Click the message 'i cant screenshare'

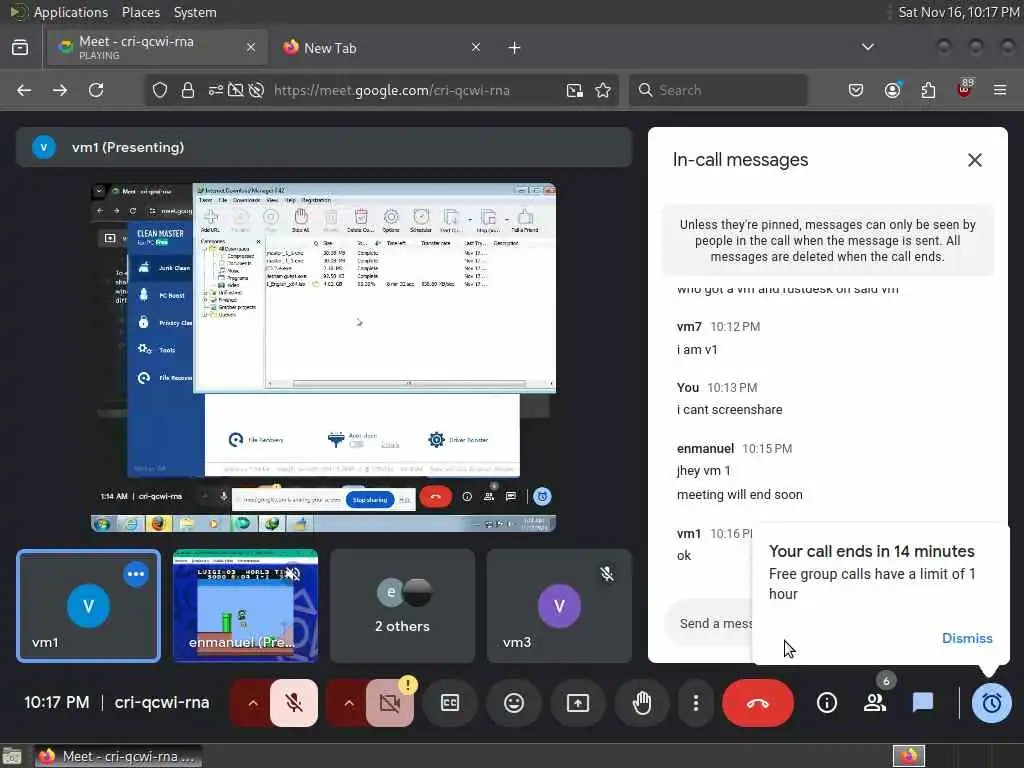coord(729,409)
